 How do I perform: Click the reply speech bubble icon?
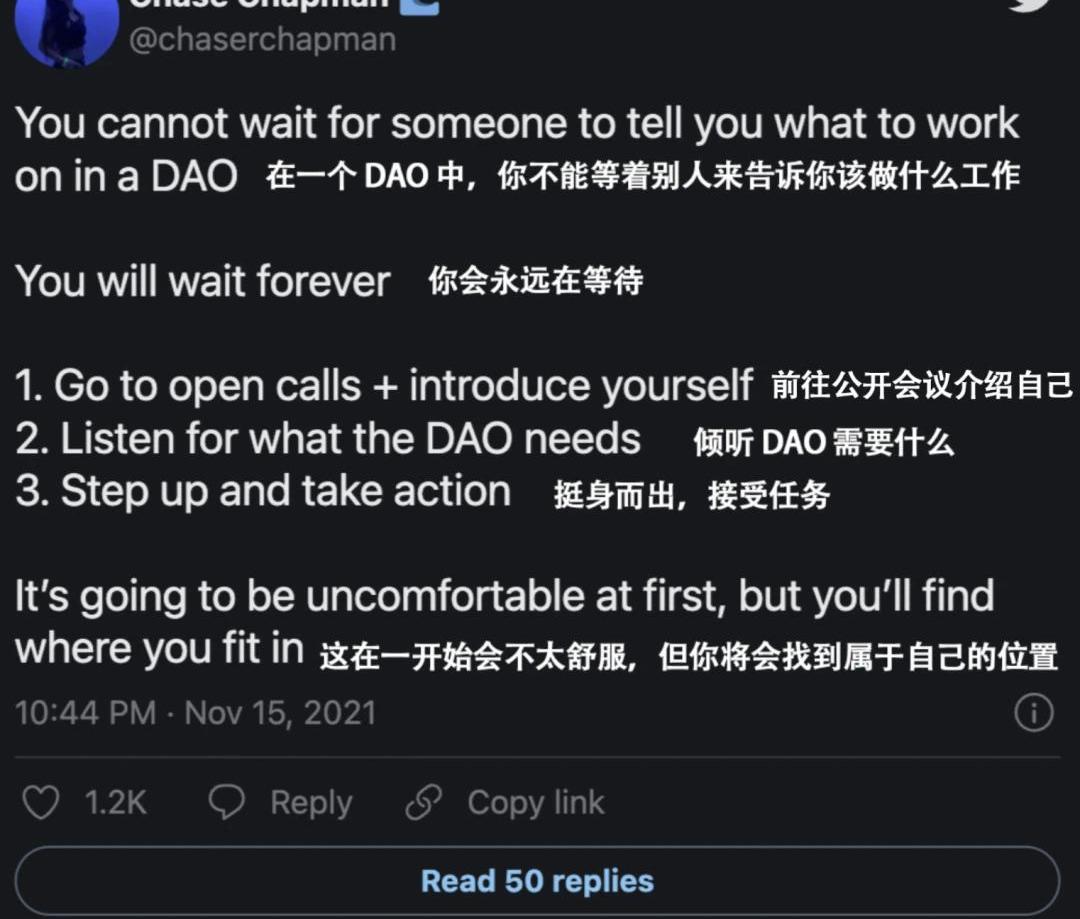point(227,802)
